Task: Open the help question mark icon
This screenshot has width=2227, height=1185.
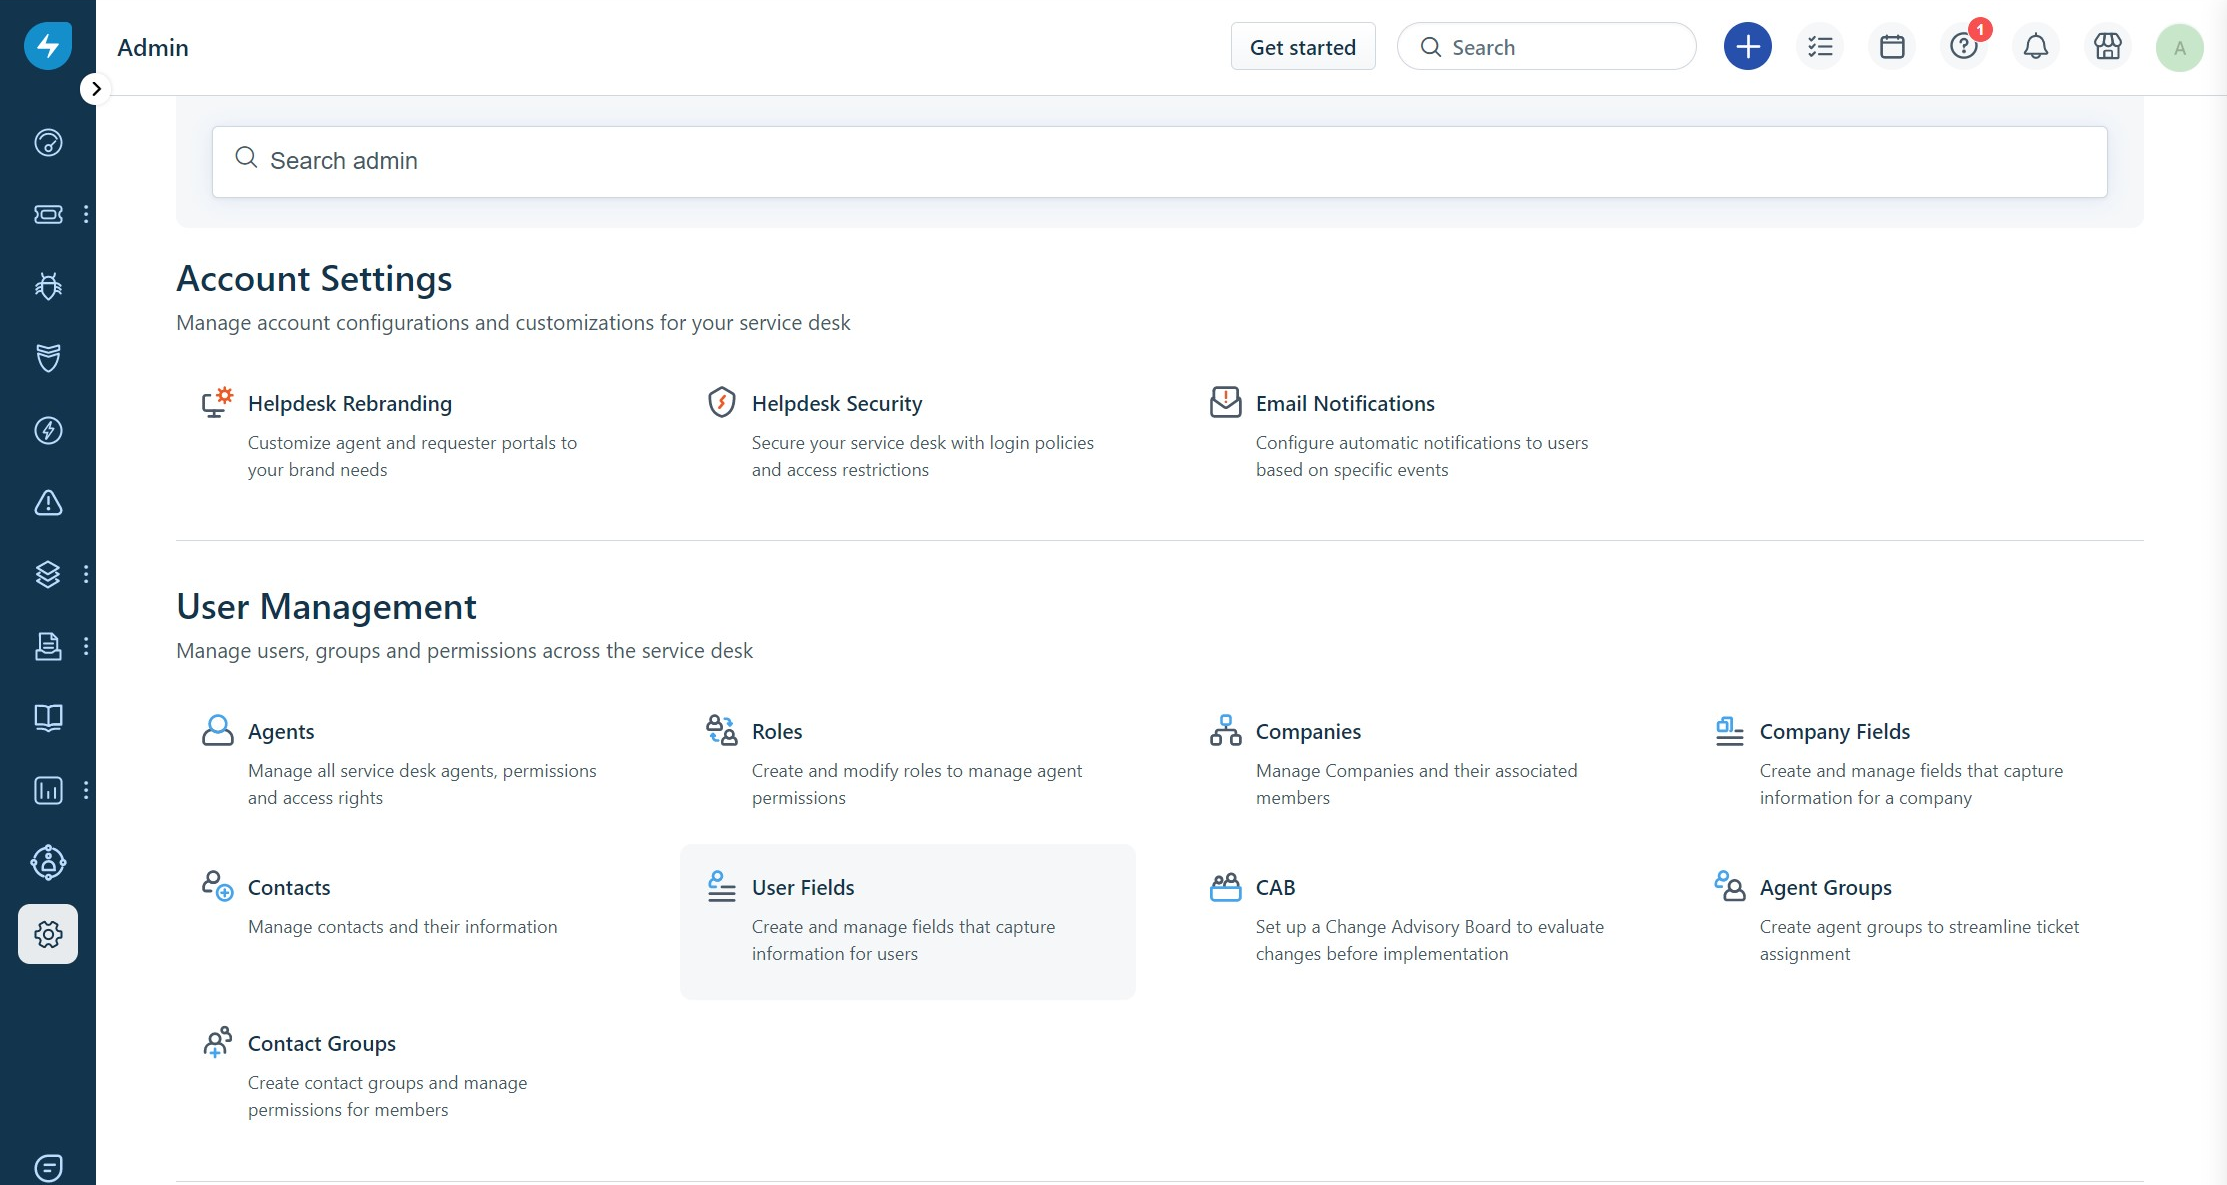Action: click(x=1963, y=47)
